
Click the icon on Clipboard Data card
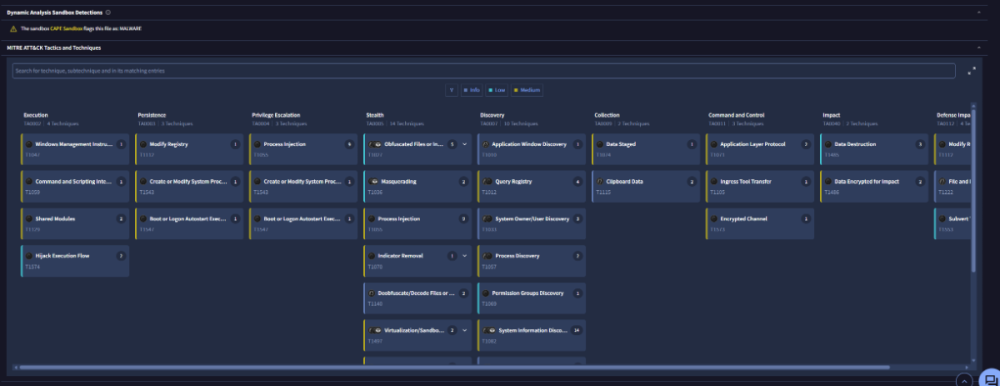[x=600, y=182]
